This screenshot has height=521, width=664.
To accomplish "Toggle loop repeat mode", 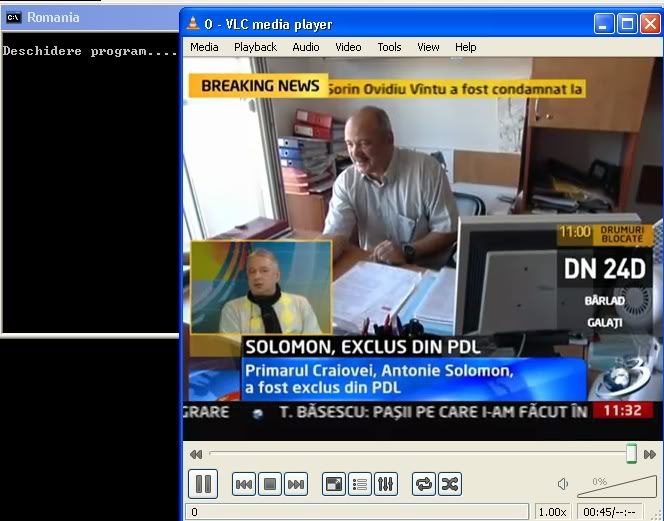I will click(x=424, y=485).
